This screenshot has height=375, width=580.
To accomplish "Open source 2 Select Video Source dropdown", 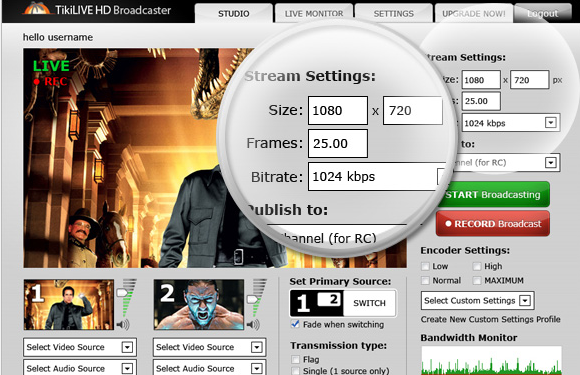I will tap(209, 347).
